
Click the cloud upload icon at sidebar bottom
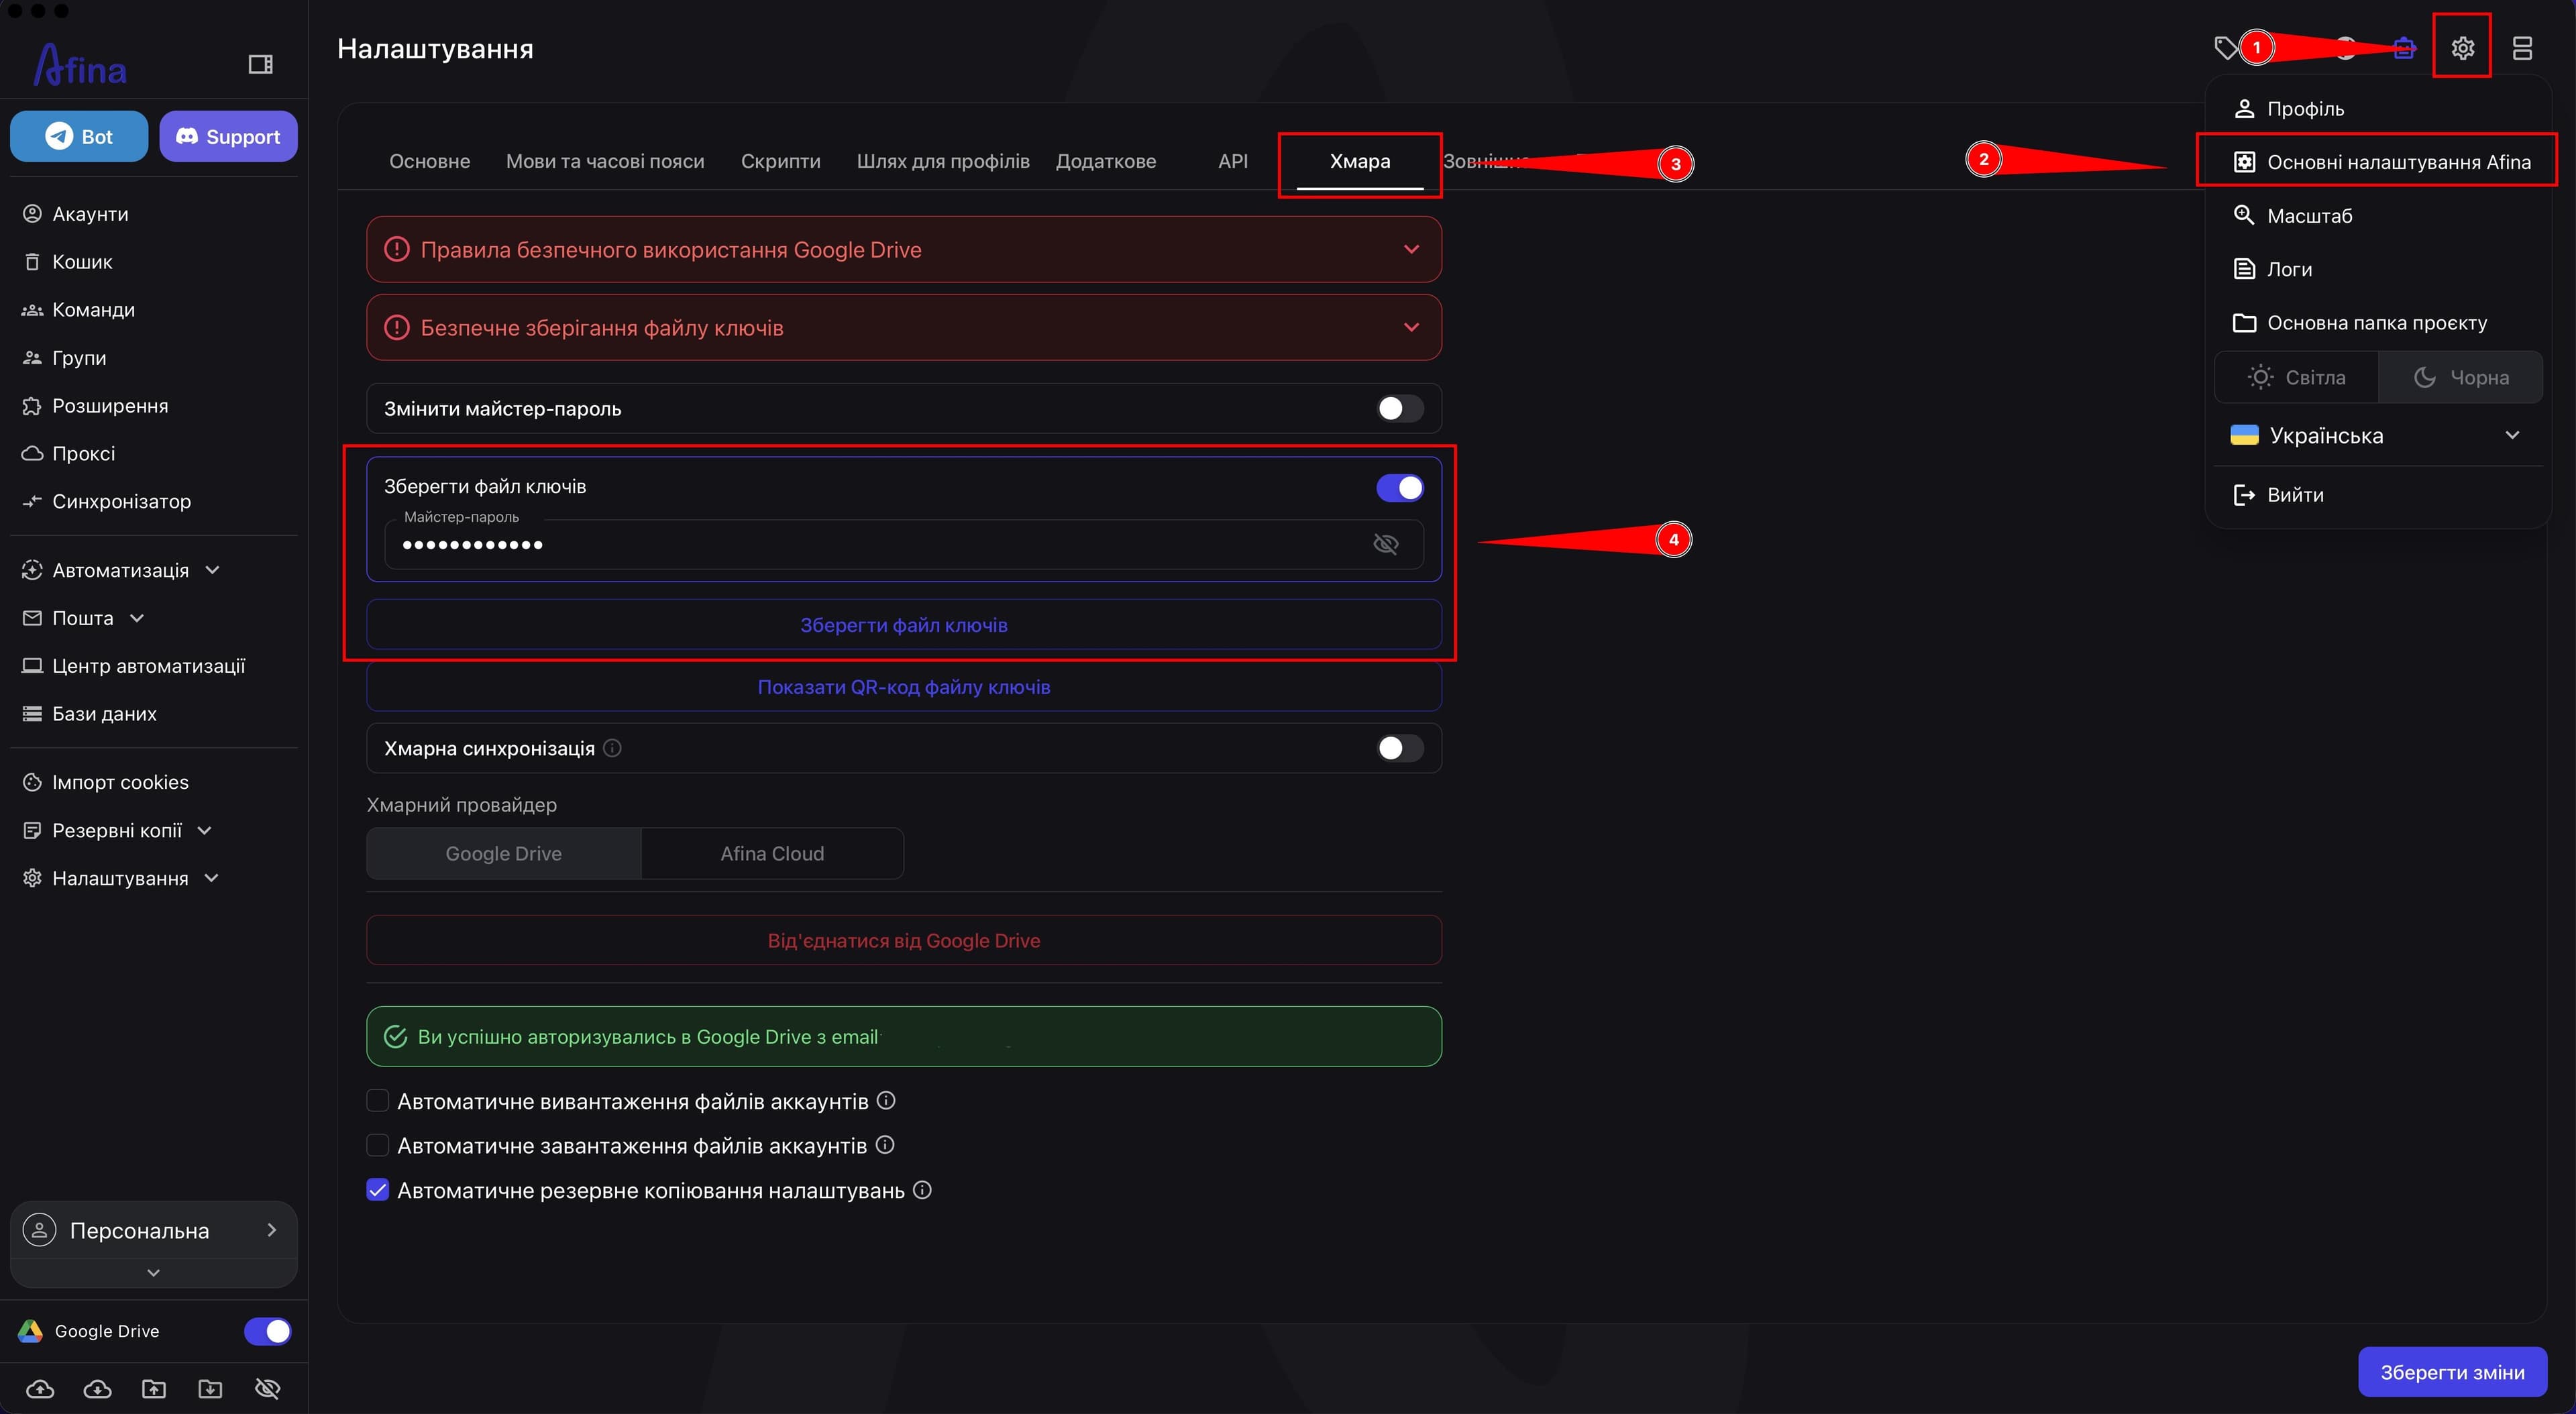click(x=40, y=1388)
